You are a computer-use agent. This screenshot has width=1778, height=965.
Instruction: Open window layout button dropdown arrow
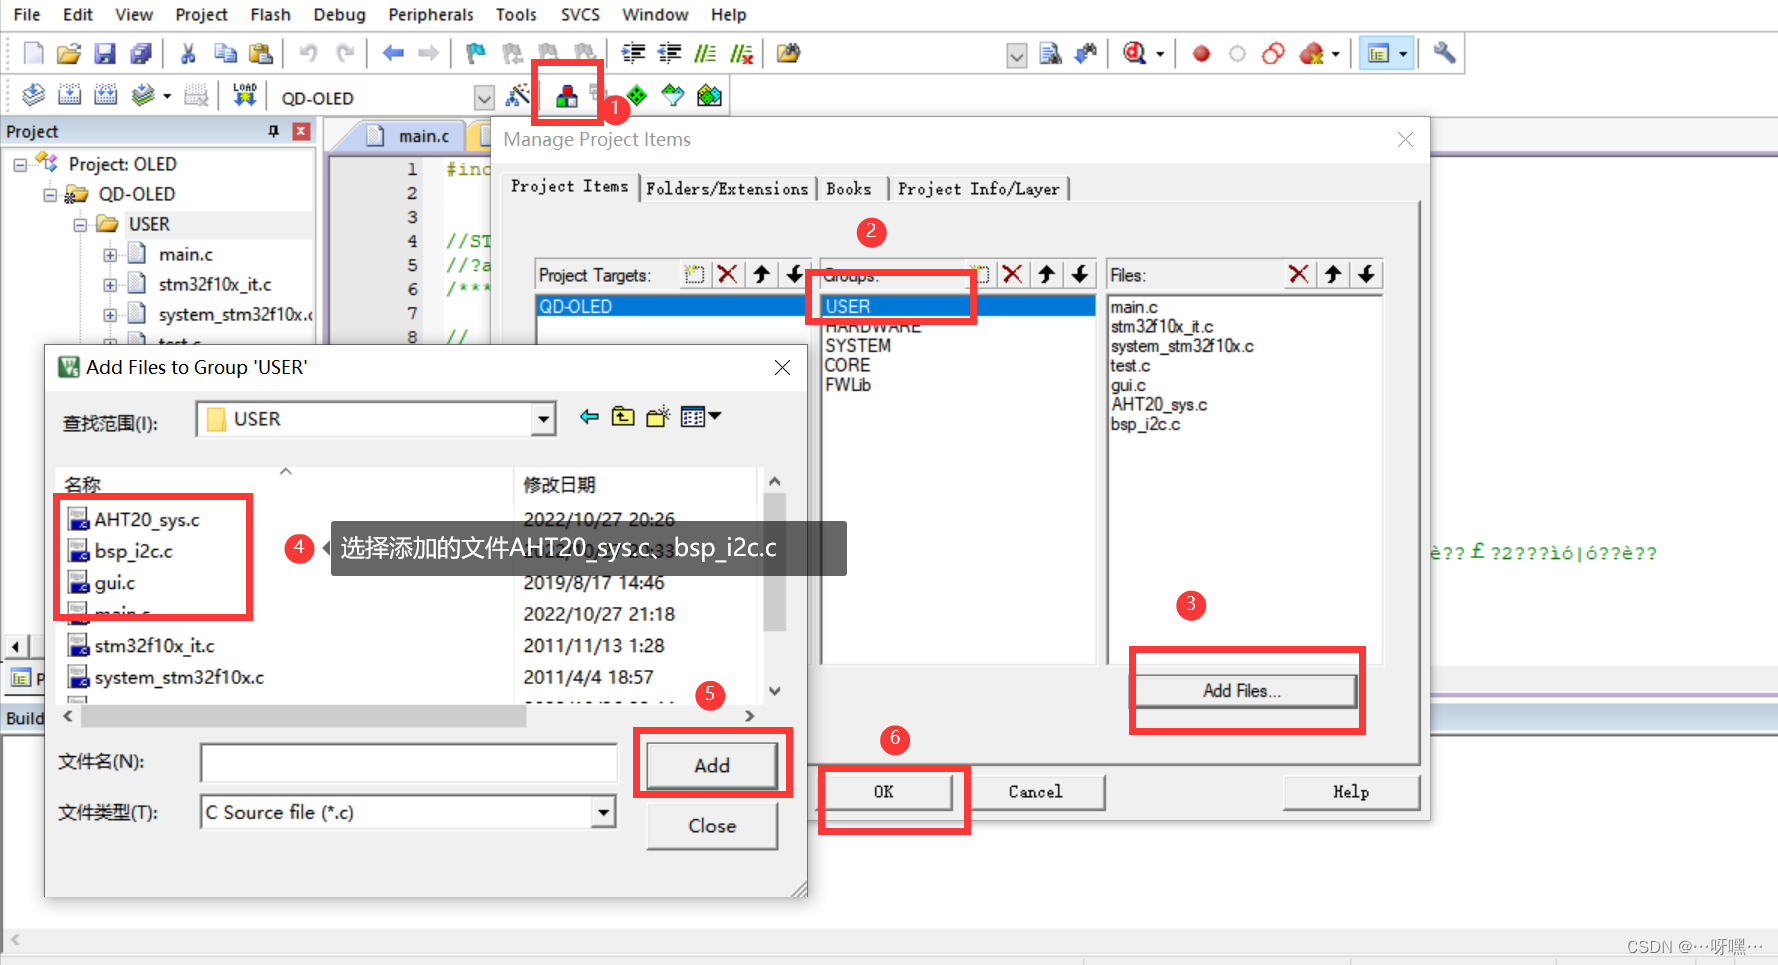click(x=1403, y=54)
